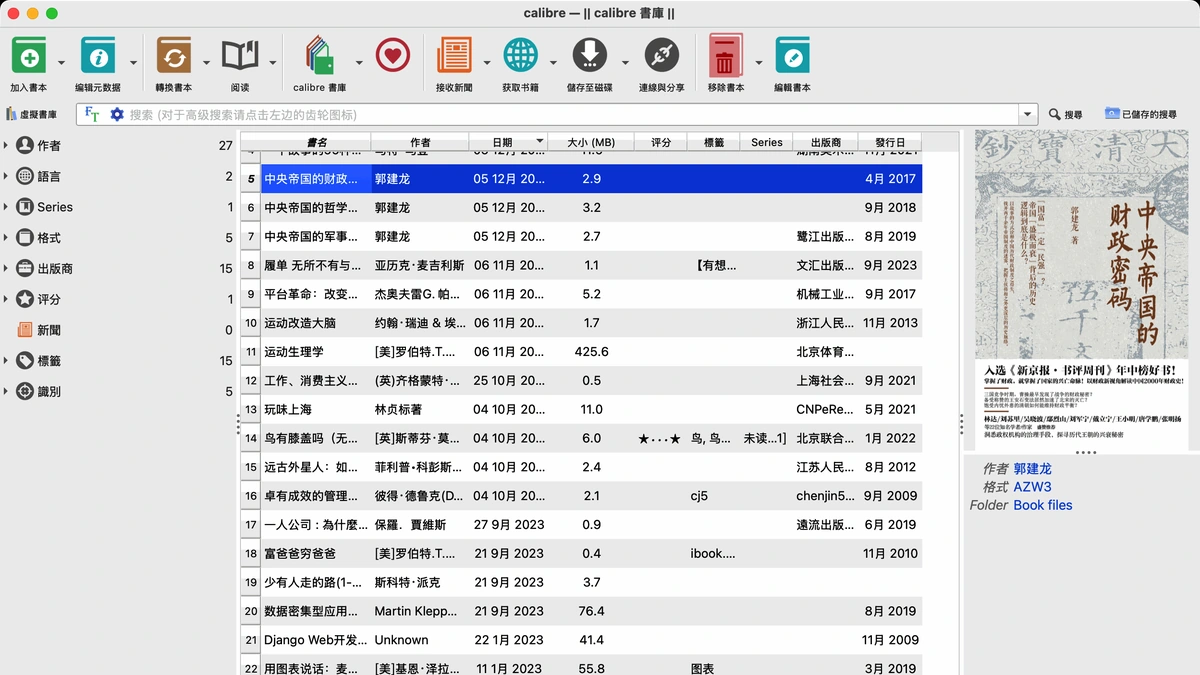The height and width of the screenshot is (675, 1200).
Task: Click the heart donate icon
Action: coord(393,56)
